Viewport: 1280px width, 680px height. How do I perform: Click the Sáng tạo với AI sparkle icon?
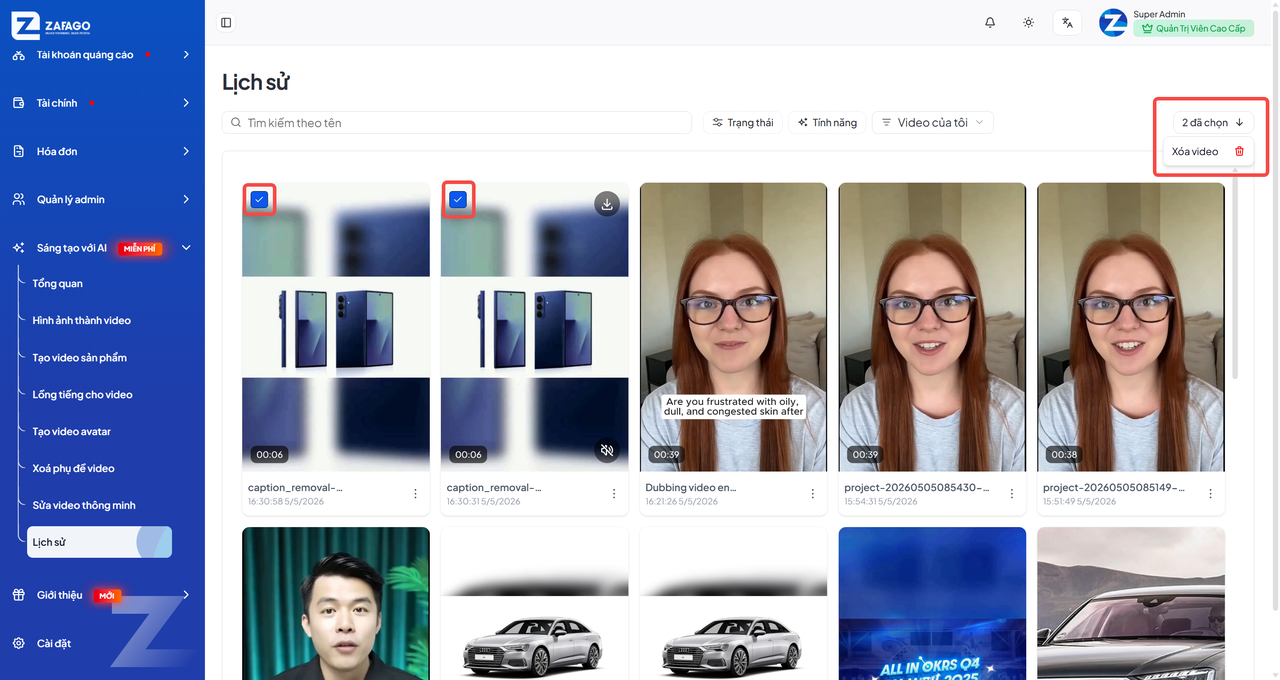[18, 247]
